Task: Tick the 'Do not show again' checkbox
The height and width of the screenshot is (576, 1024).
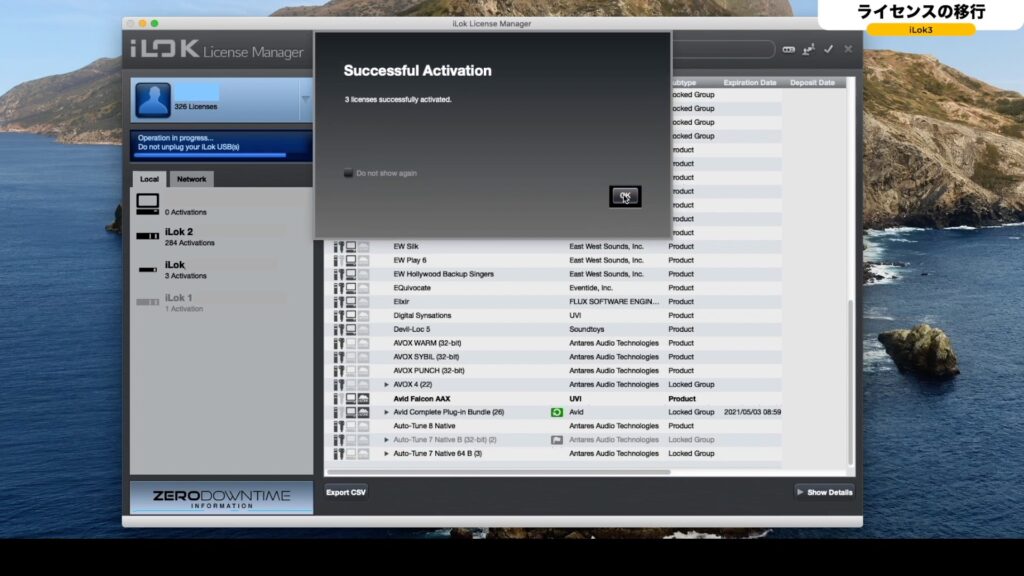Action: (348, 173)
